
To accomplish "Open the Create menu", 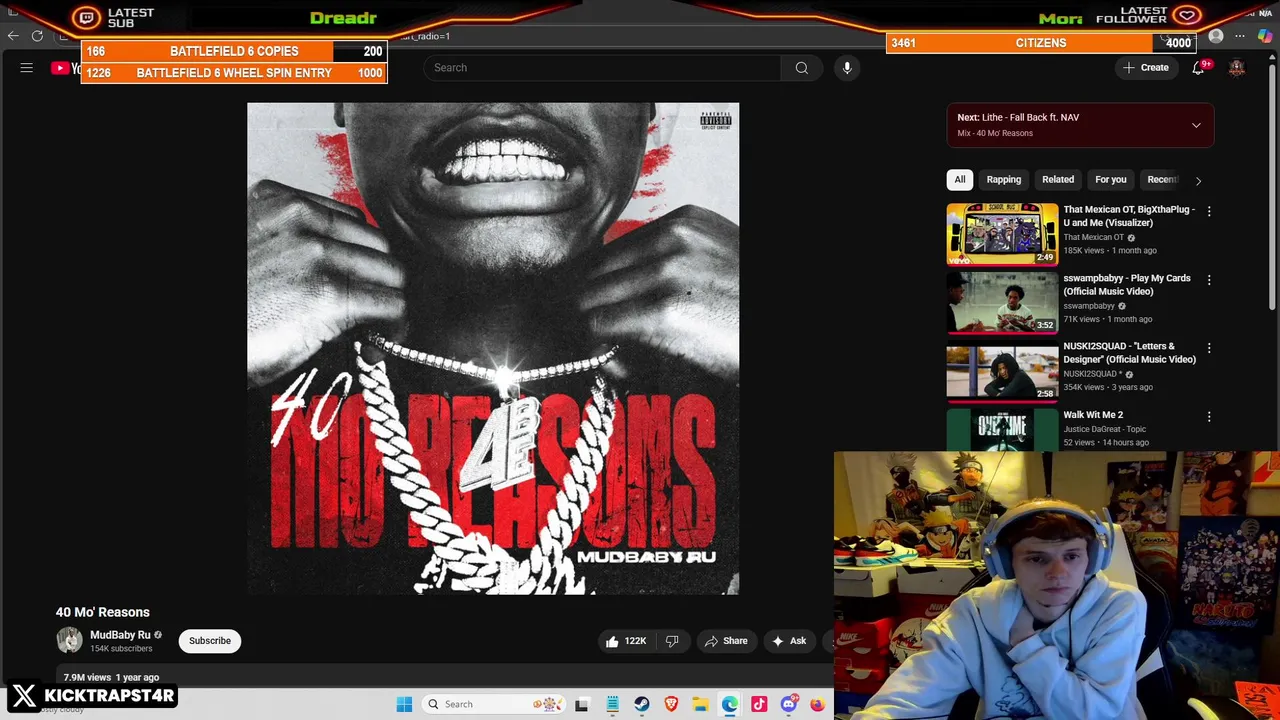I will click(1146, 68).
